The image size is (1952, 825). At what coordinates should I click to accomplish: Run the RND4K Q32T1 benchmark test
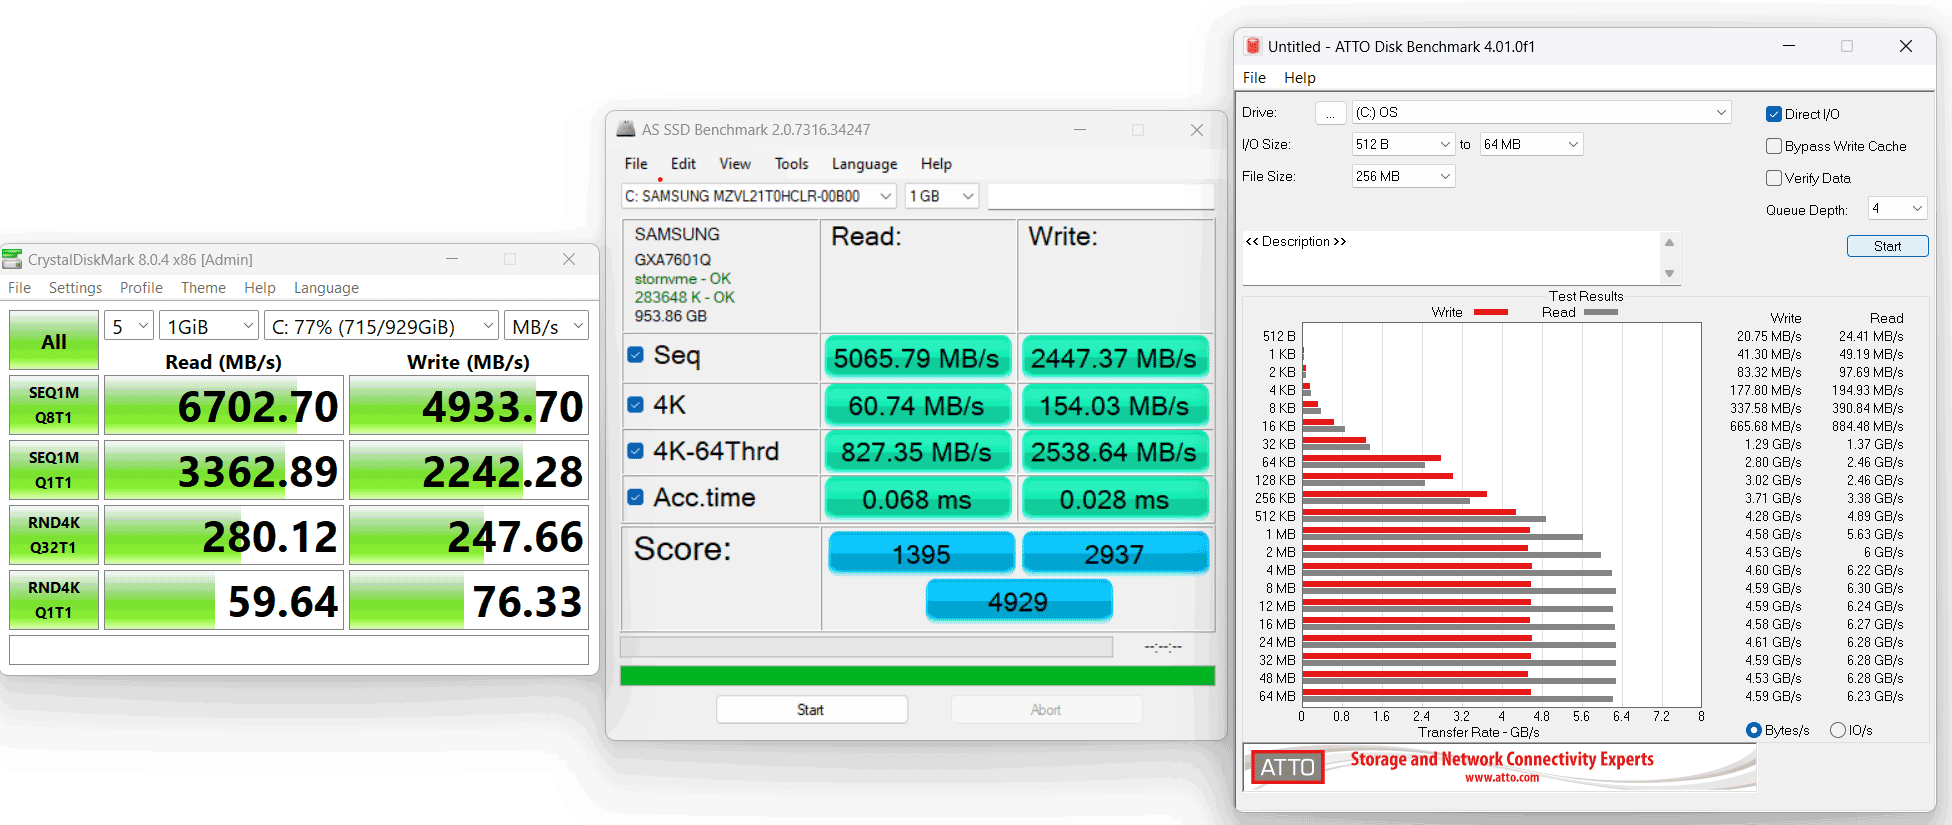[54, 535]
